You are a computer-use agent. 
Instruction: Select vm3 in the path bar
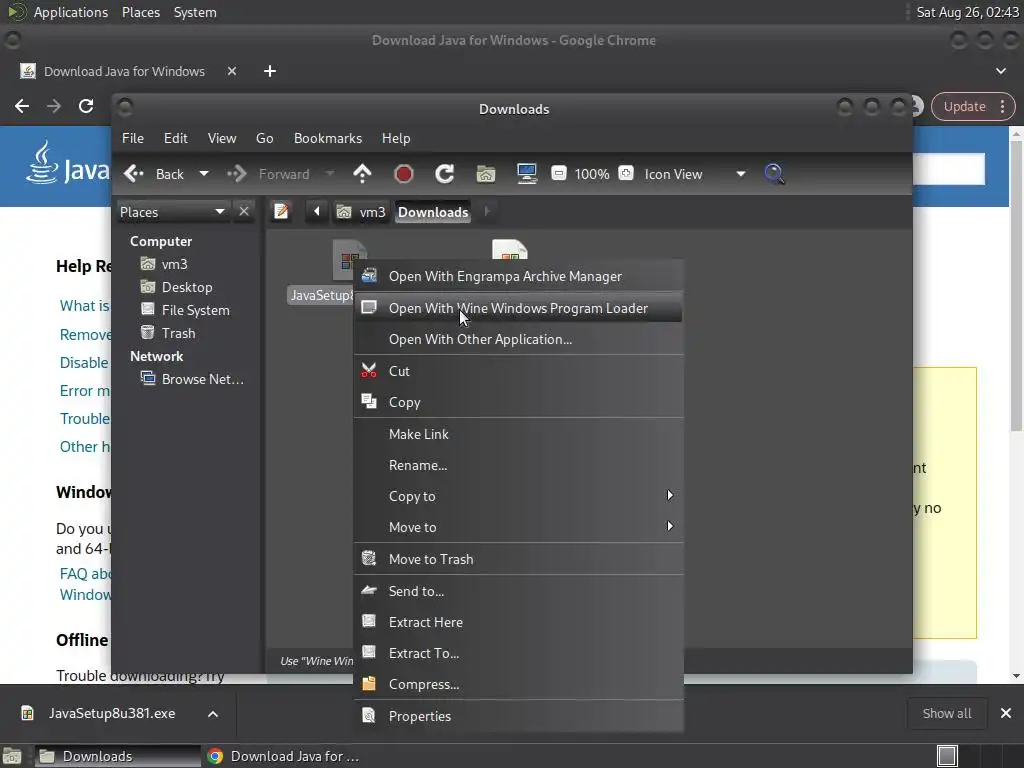coord(361,212)
